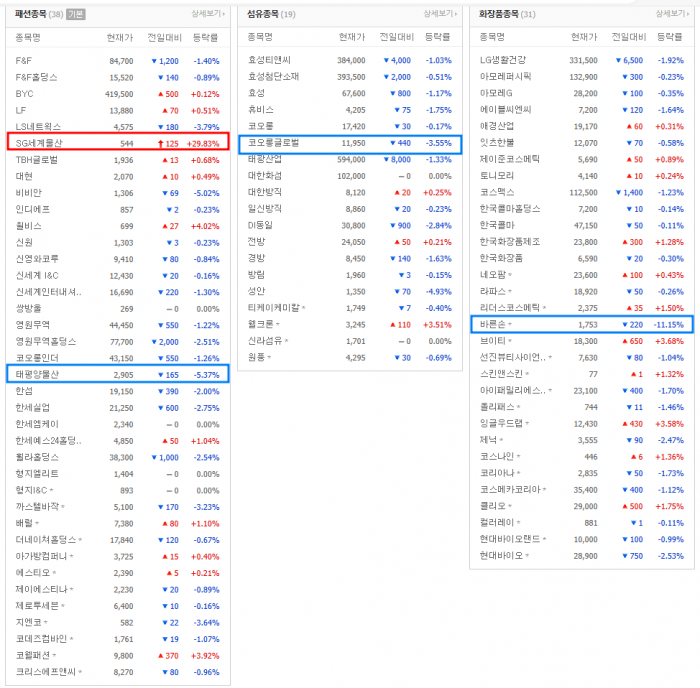700x688 pixels.
Task: Open 네오팜 stock
Action: 493,275
